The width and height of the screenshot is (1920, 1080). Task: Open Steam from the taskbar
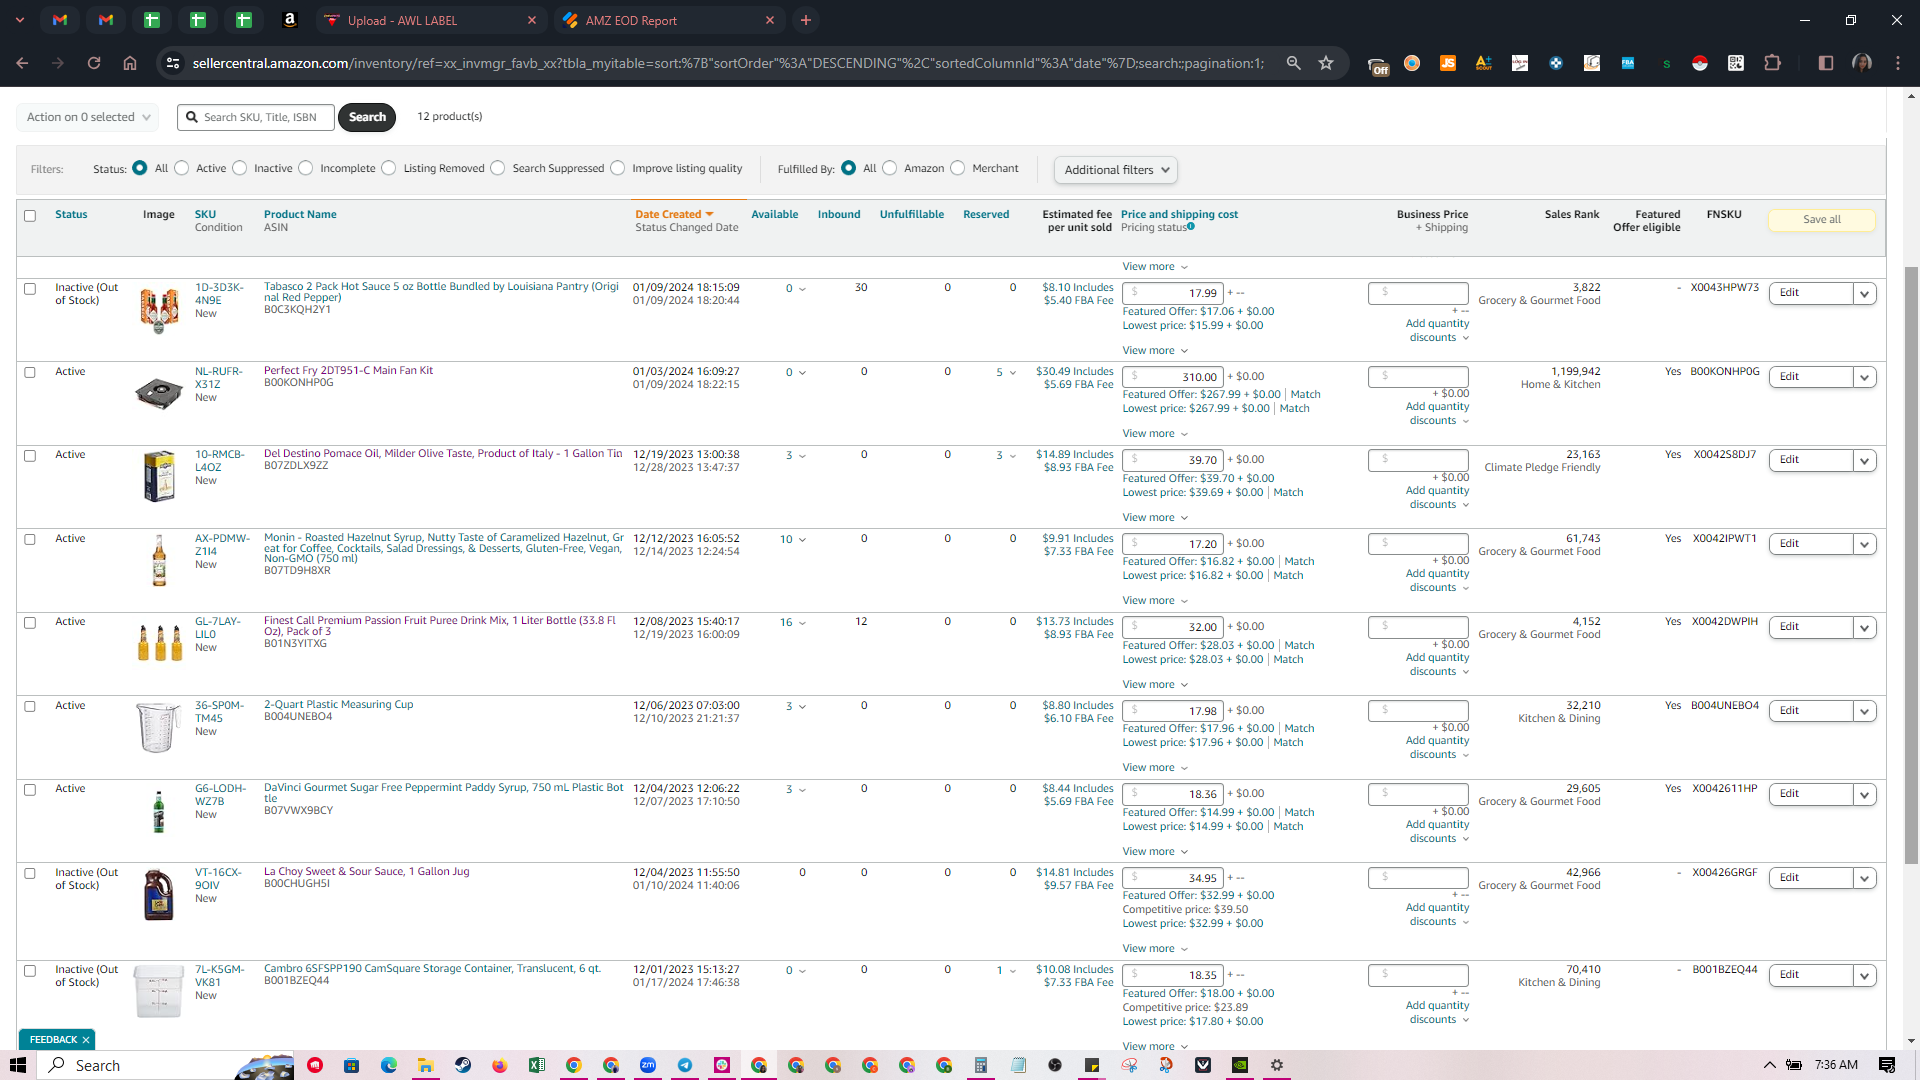click(462, 1065)
